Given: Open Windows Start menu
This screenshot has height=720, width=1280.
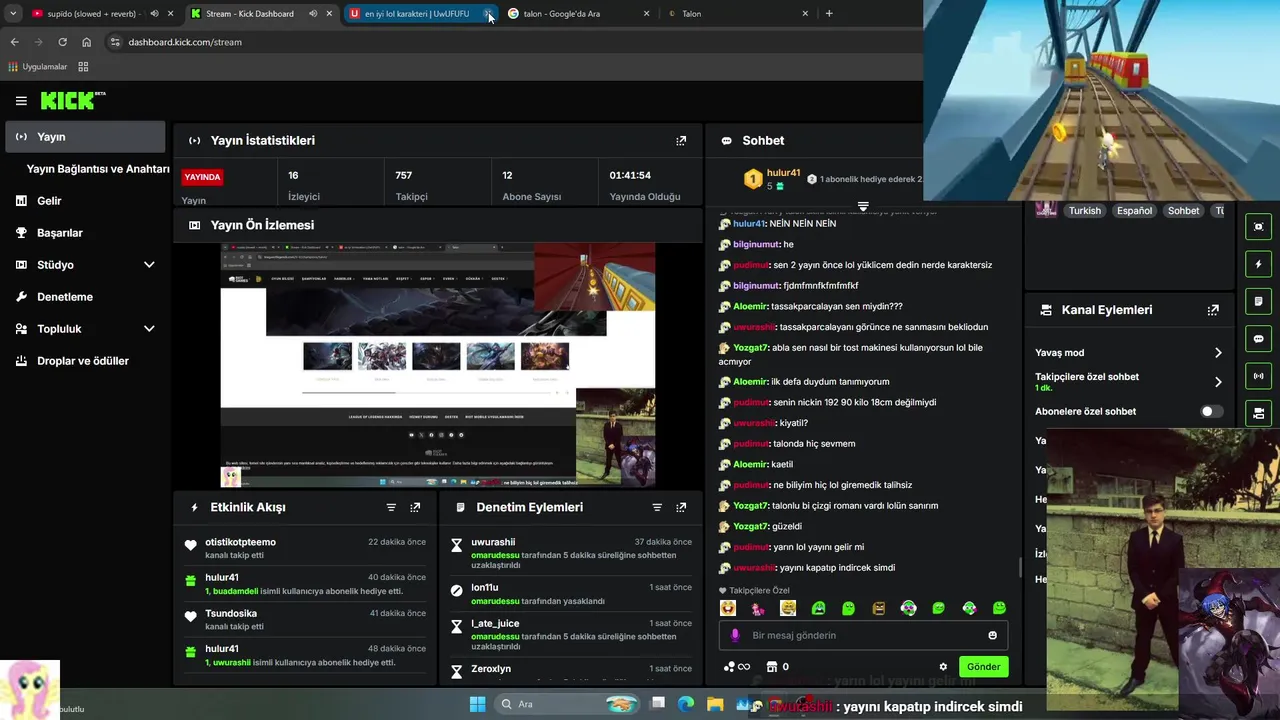Looking at the screenshot, I should pyautogui.click(x=477, y=704).
